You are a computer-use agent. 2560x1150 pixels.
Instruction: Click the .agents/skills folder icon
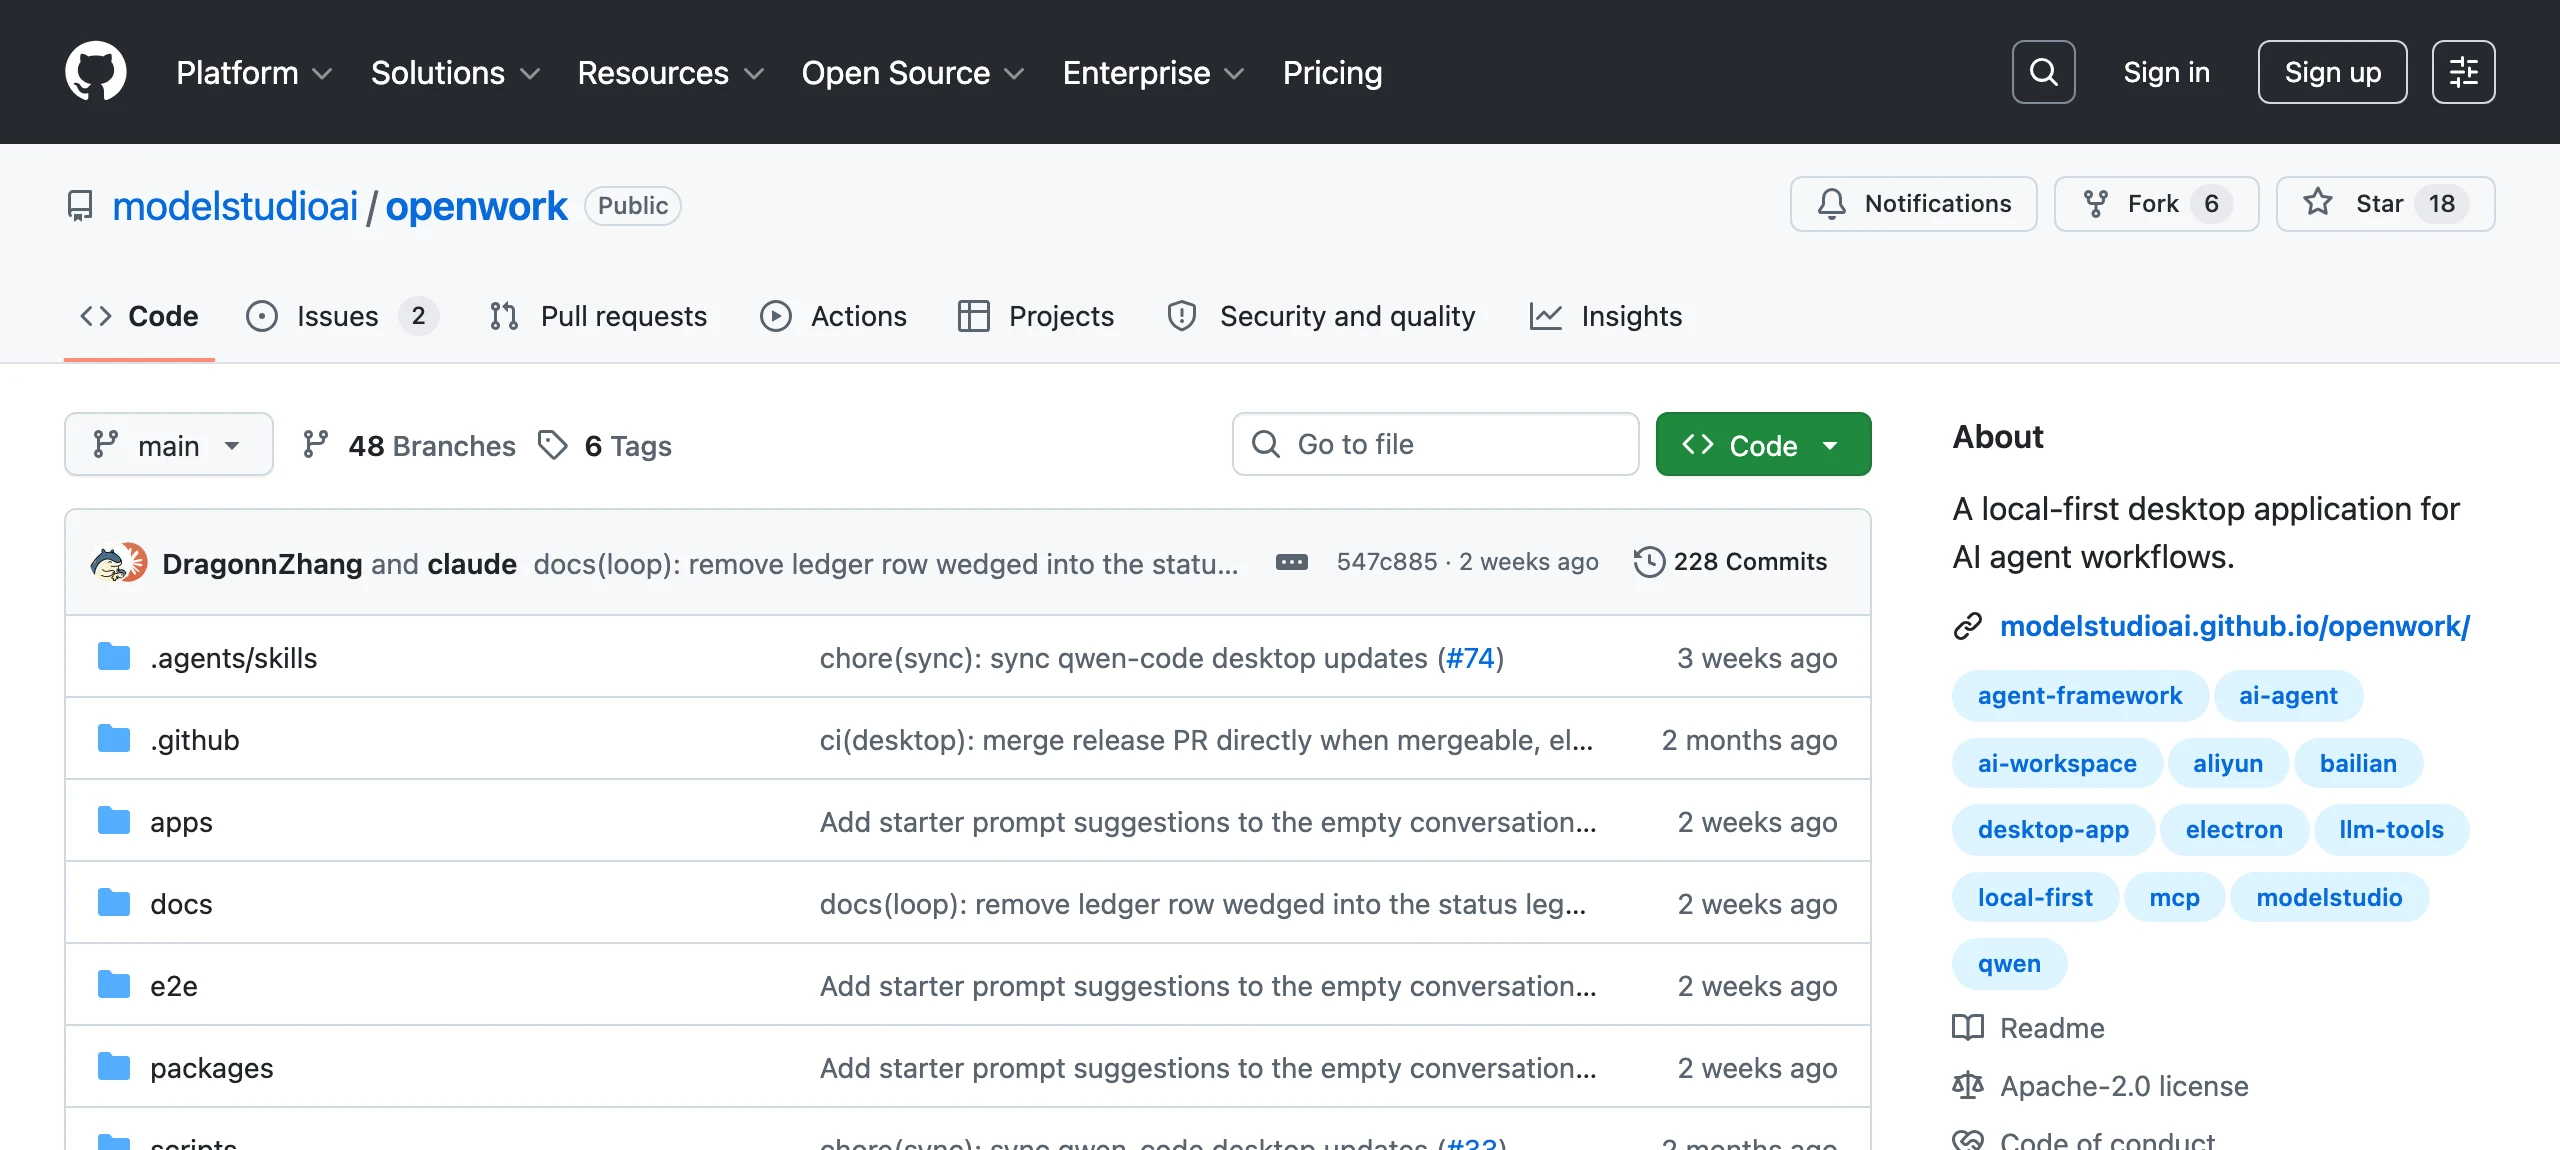click(114, 657)
